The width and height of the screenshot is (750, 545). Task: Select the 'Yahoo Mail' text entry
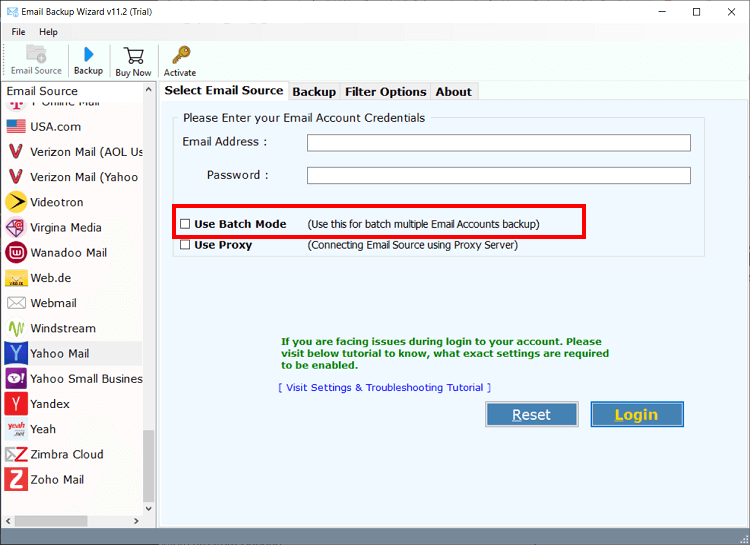[59, 354]
